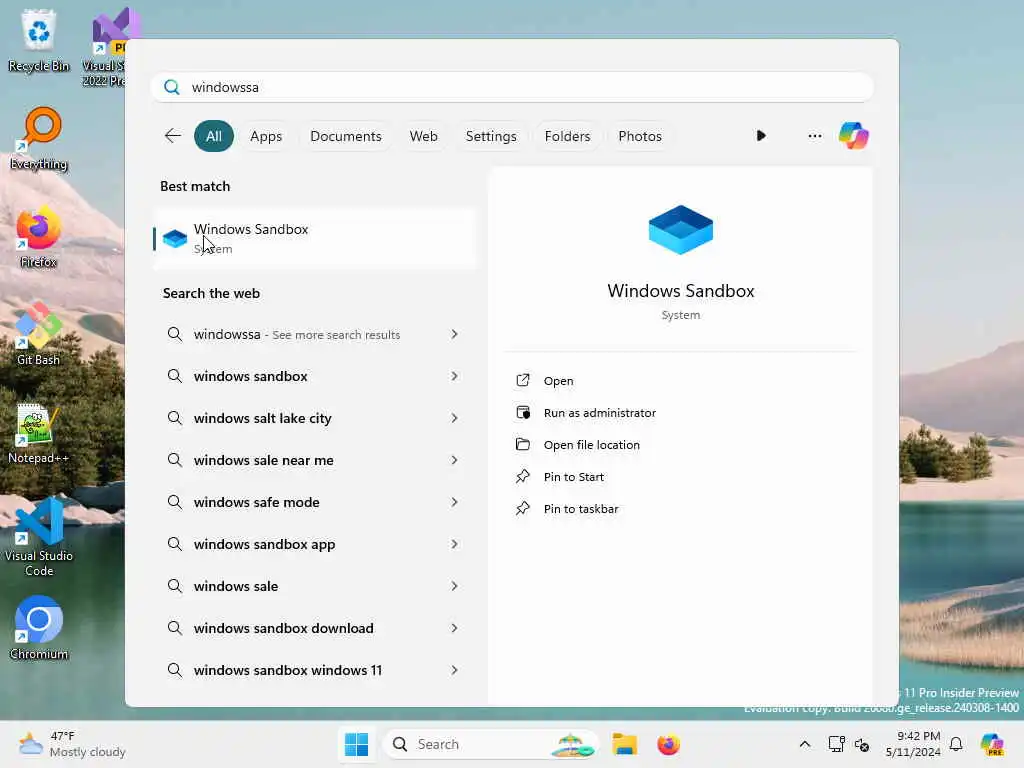Screen dimensions: 1024x768
Task: Click the large Windows Sandbox icon in preview
Action: click(x=680, y=230)
